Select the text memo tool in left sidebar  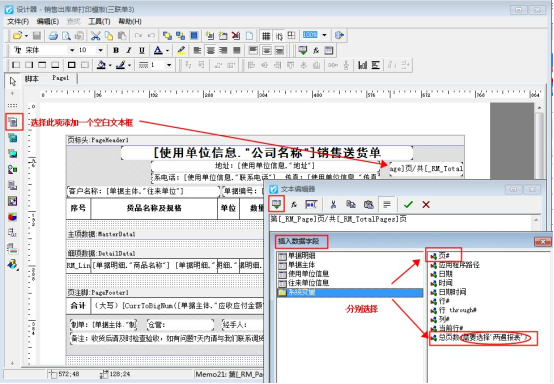[x=13, y=122]
